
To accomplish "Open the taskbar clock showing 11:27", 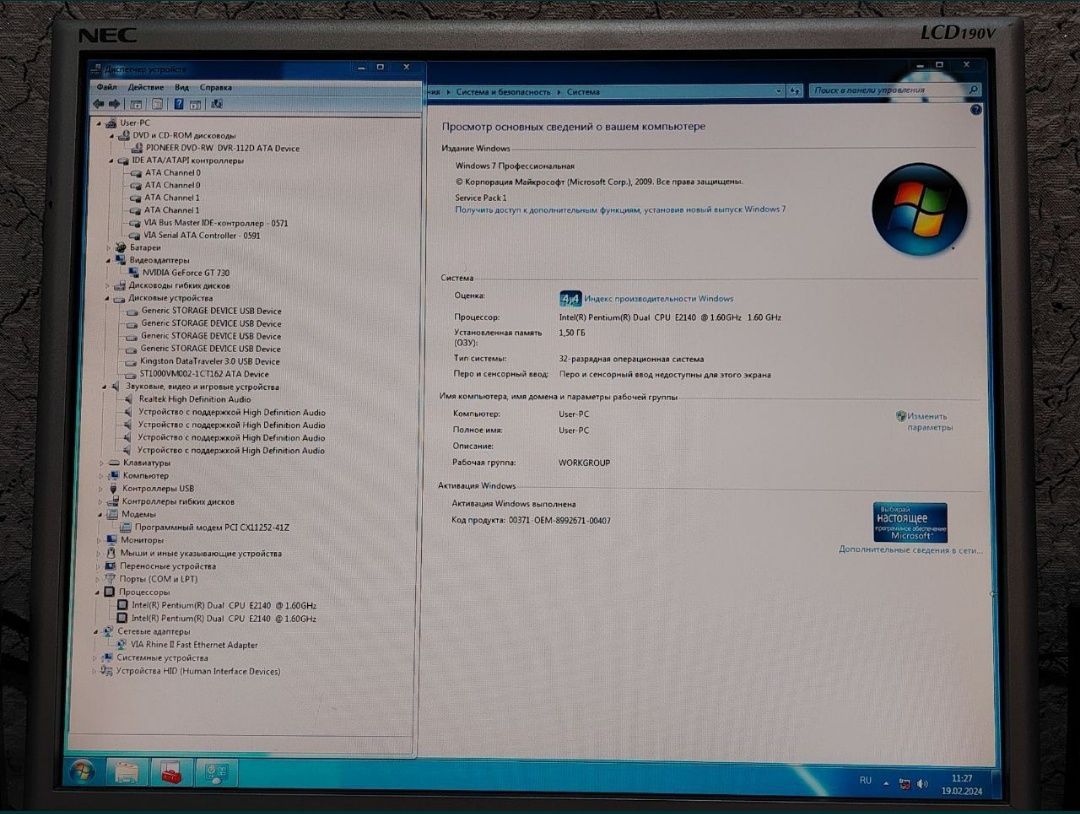I will tap(962, 784).
